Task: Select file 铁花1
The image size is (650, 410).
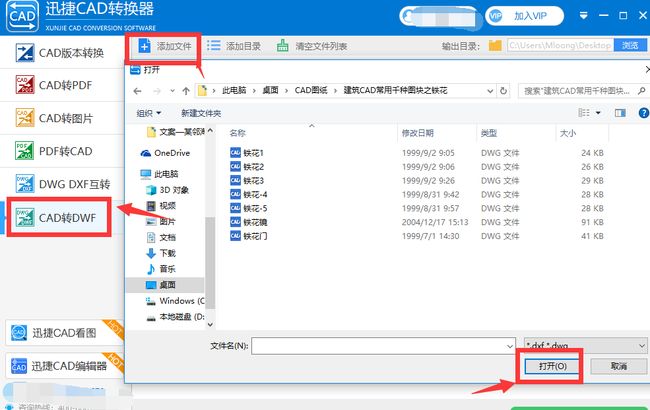Action: tap(247, 153)
